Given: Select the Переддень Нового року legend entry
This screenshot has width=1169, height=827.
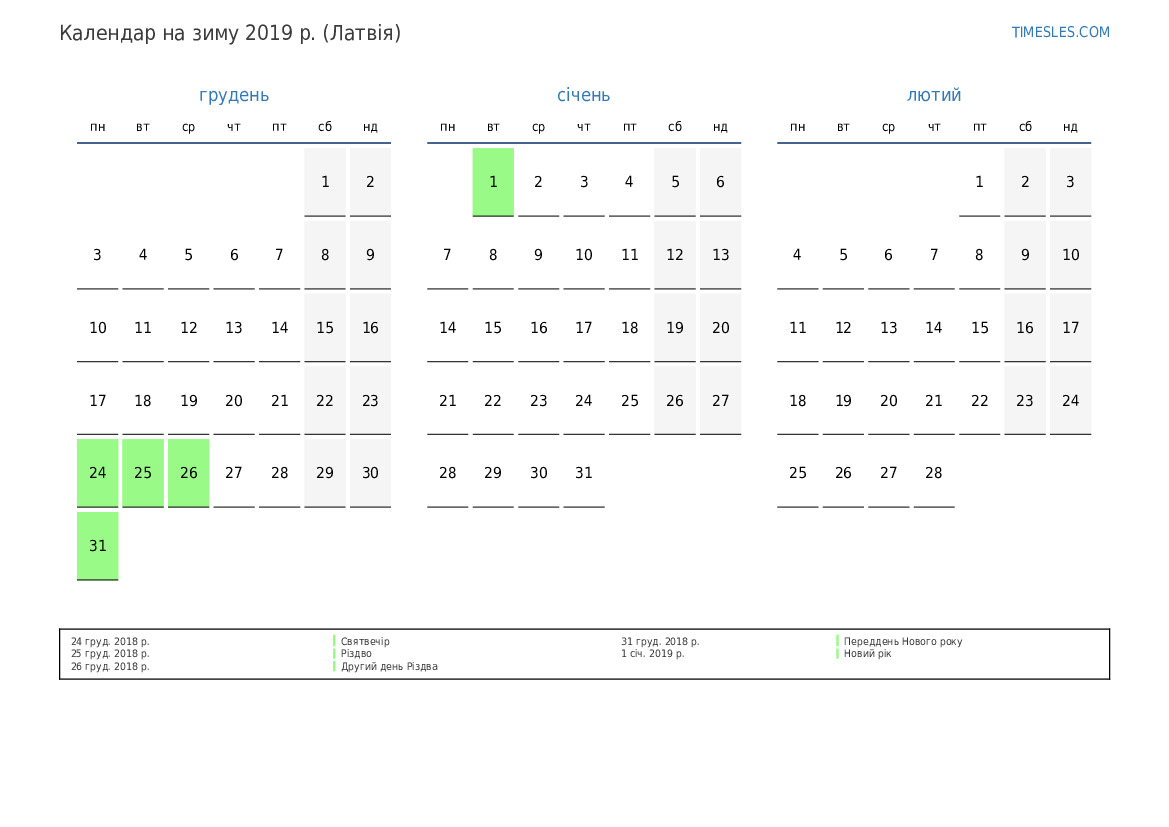Looking at the screenshot, I should point(902,641).
